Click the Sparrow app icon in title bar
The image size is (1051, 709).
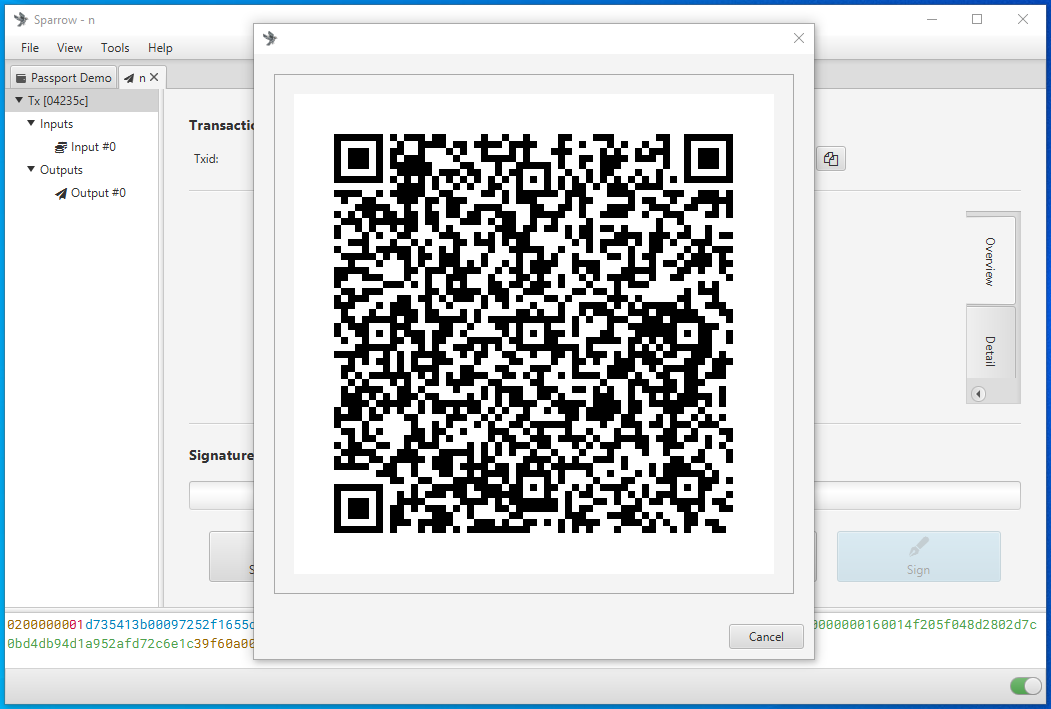(x=21, y=19)
